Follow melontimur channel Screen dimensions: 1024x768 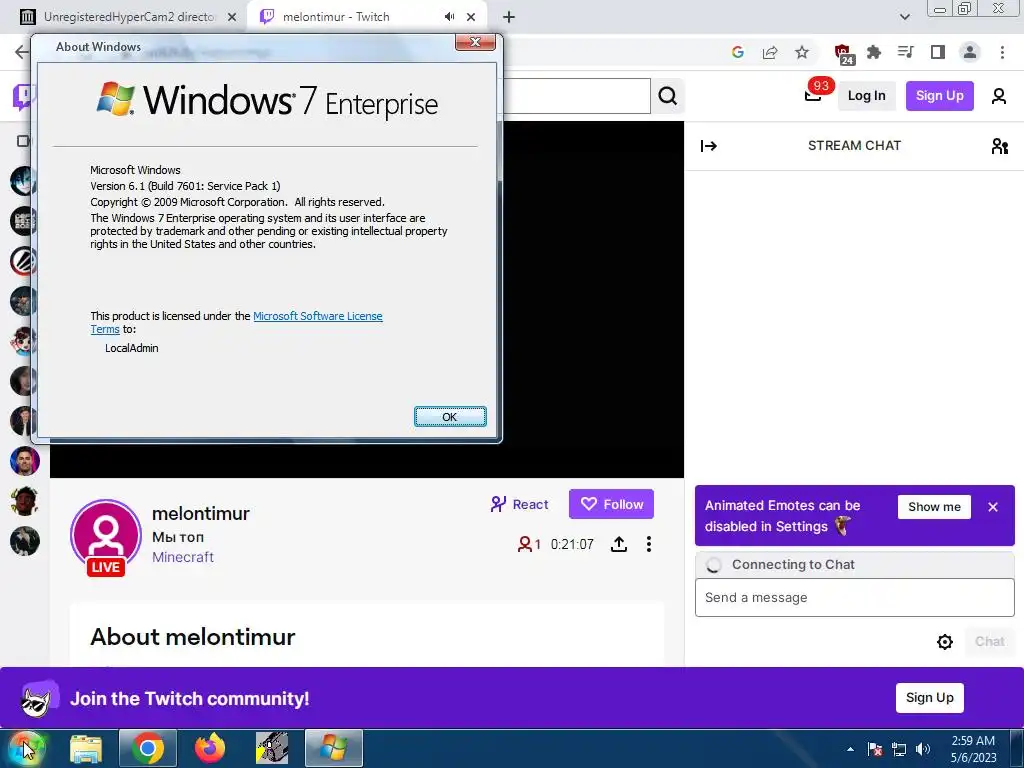(611, 504)
